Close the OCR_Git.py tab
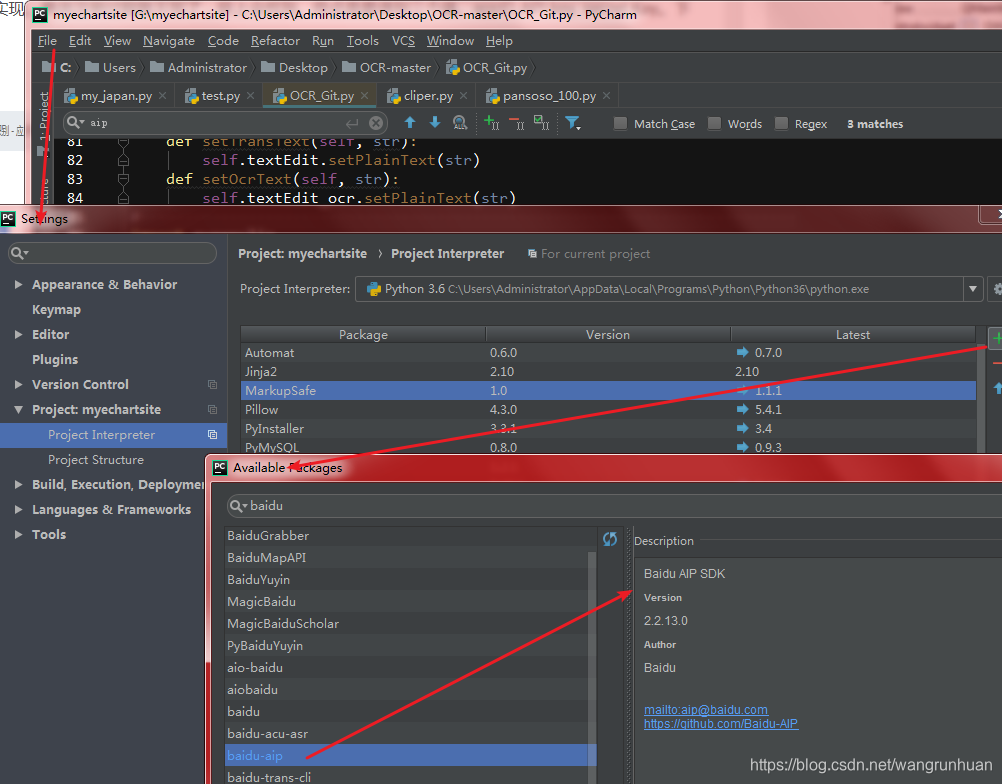The width and height of the screenshot is (1002, 784). click(364, 96)
